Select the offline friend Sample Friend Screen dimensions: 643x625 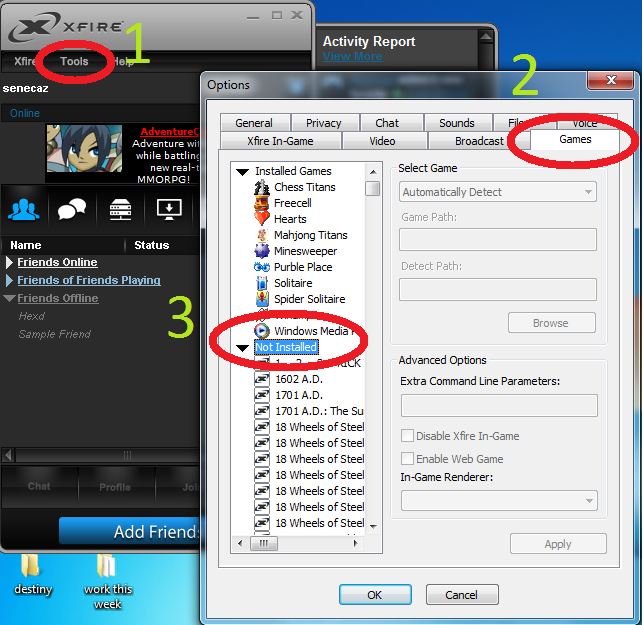[x=55, y=334]
